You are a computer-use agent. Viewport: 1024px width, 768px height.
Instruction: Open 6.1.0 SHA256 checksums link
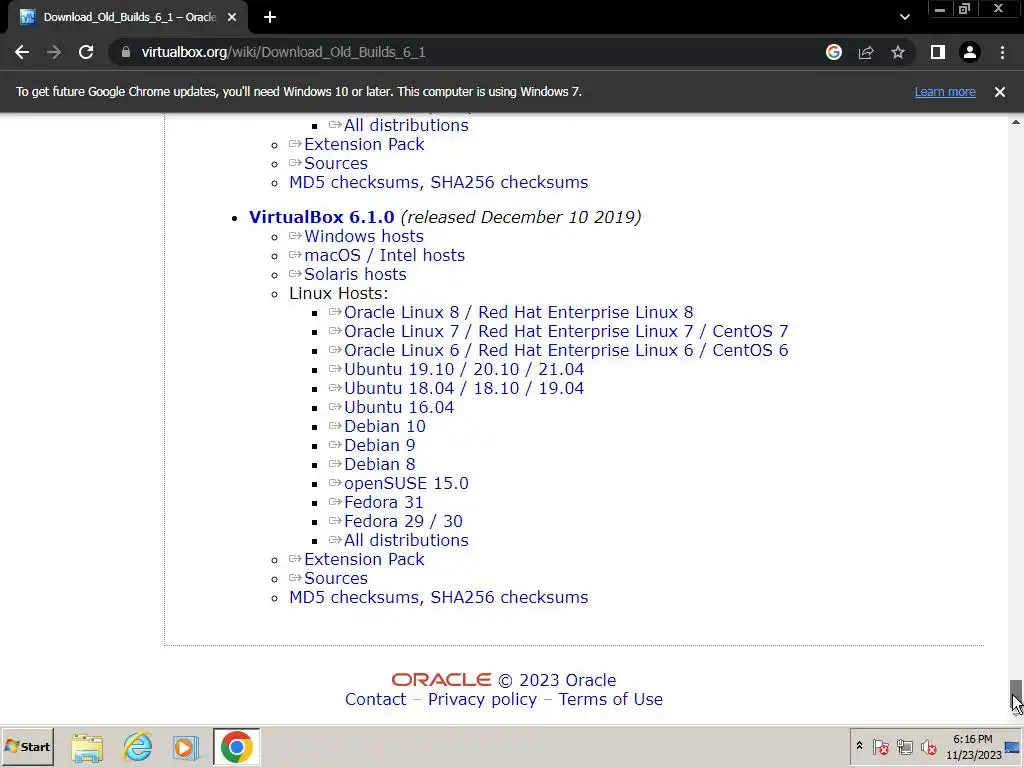tap(509, 597)
